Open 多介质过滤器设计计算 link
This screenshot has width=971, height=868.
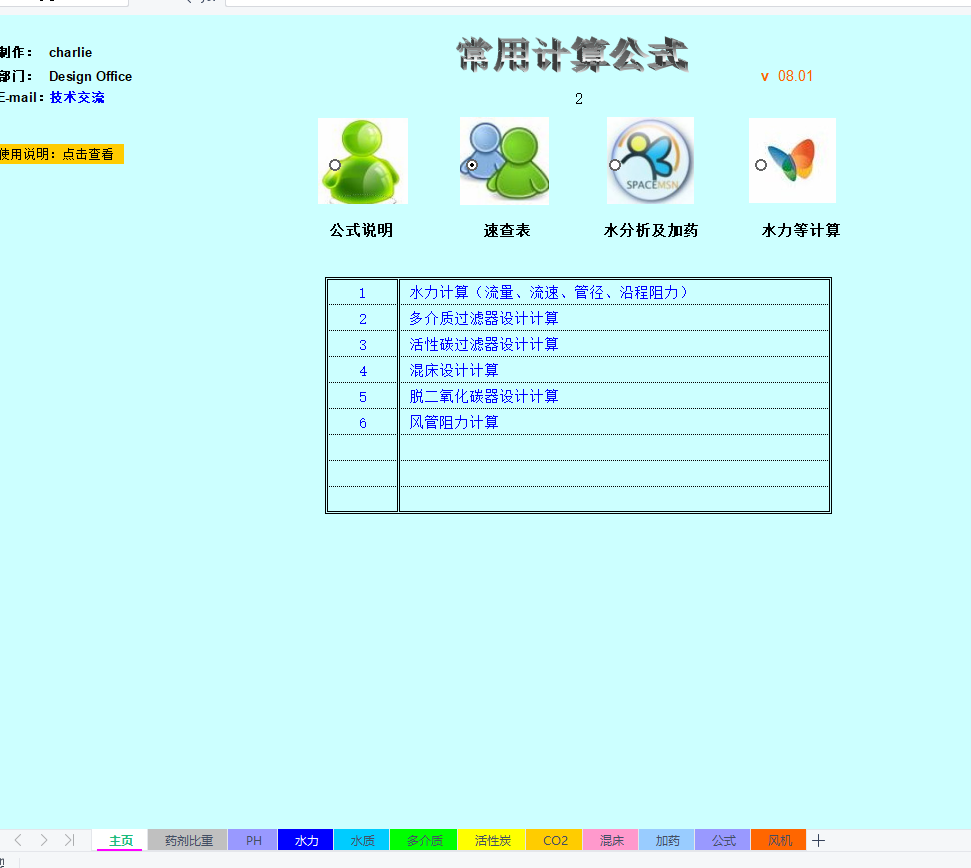[484, 318]
